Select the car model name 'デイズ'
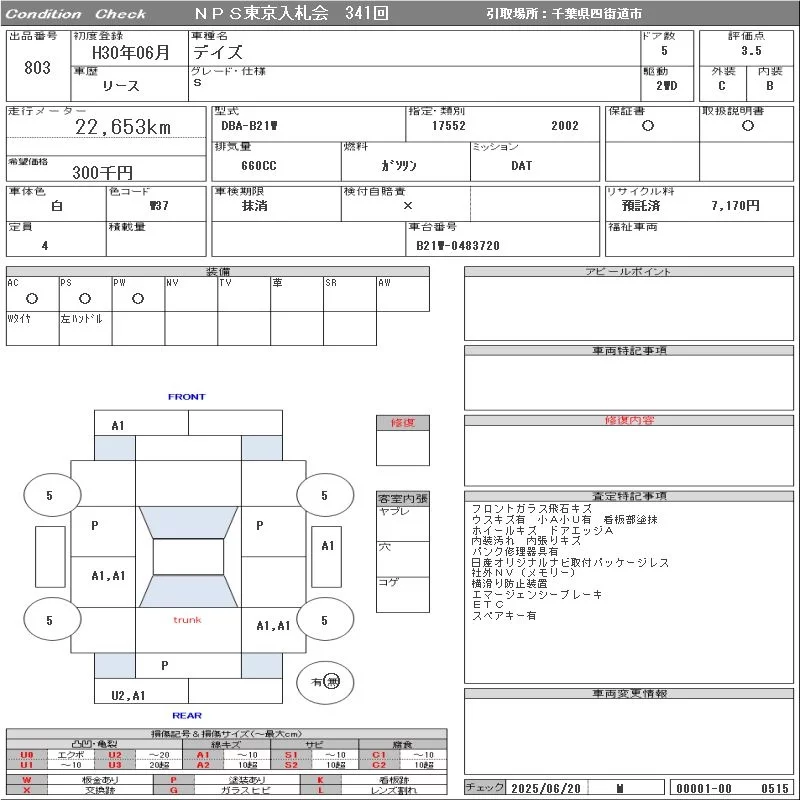800x800 pixels. tap(218, 52)
